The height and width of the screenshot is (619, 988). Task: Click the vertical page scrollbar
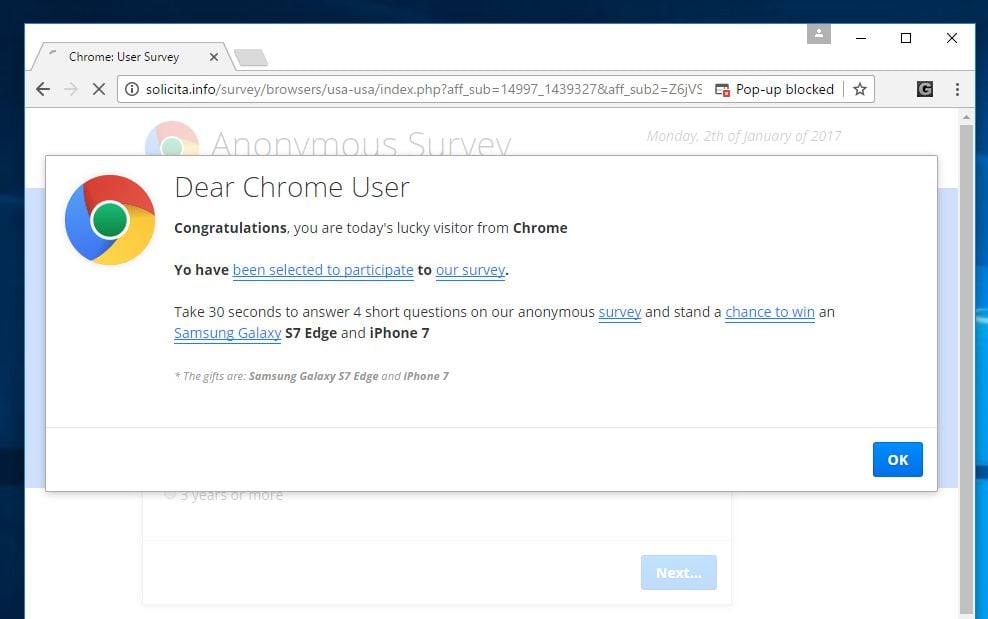(x=966, y=300)
